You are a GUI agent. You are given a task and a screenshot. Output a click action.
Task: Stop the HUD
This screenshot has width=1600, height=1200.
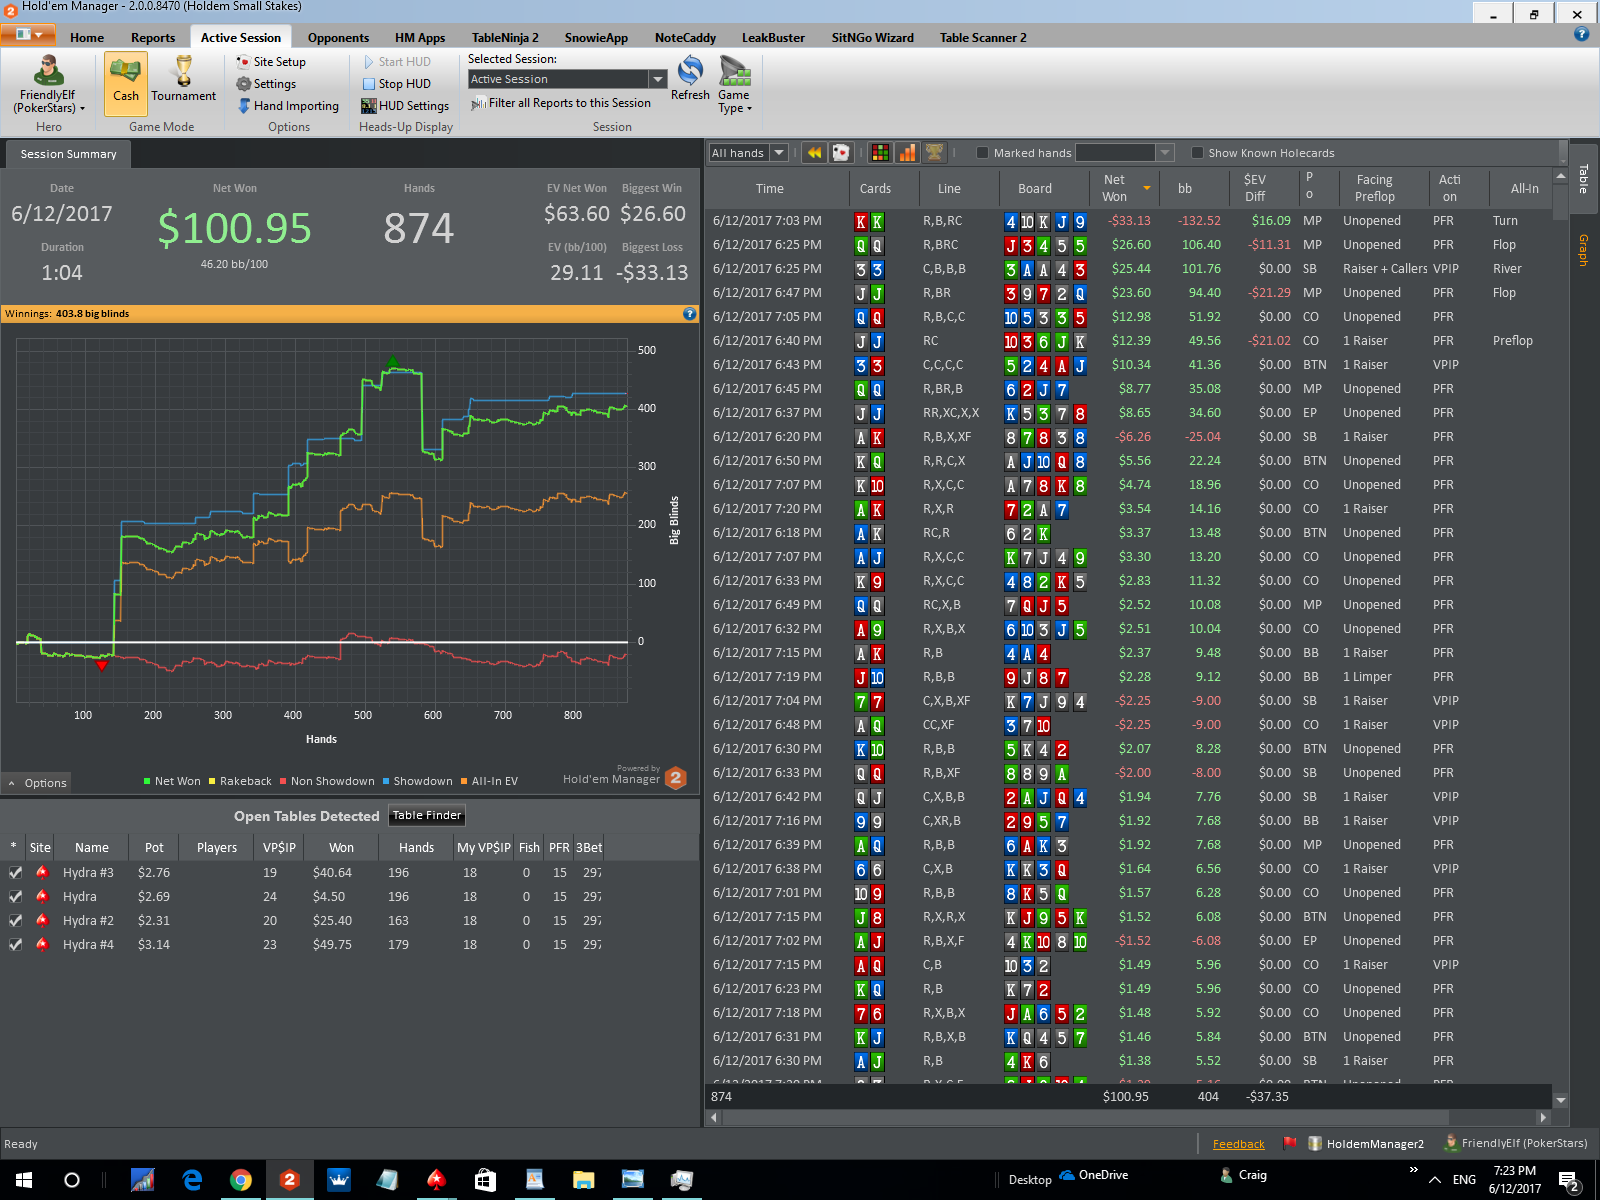[x=396, y=84]
